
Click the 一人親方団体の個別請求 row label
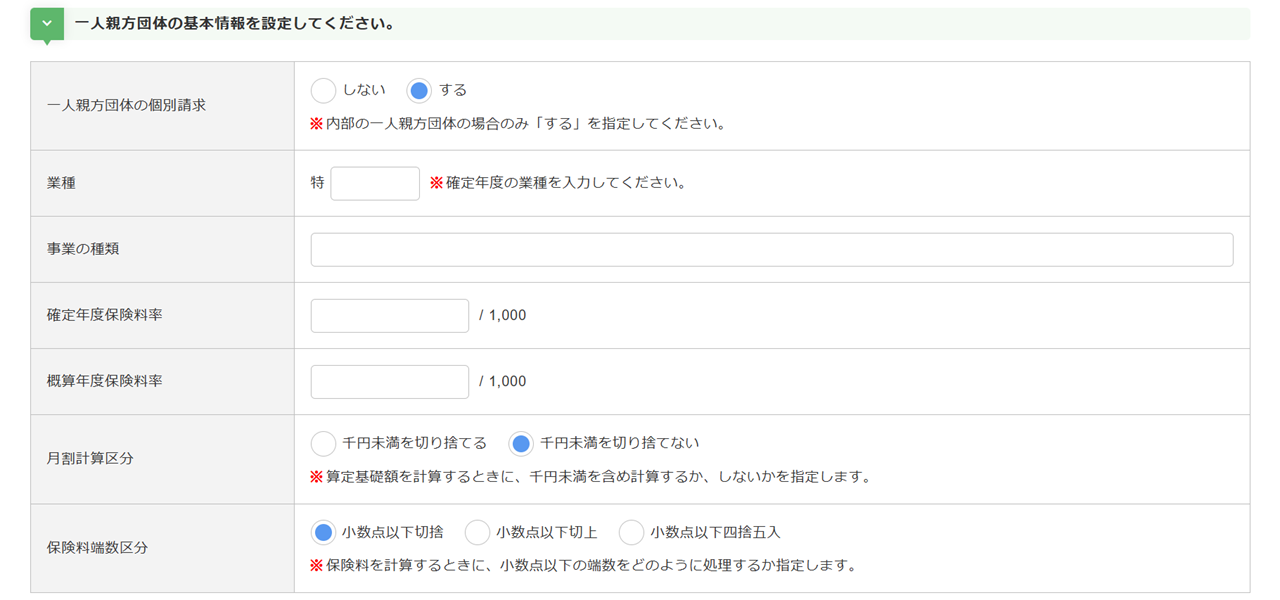point(126,105)
